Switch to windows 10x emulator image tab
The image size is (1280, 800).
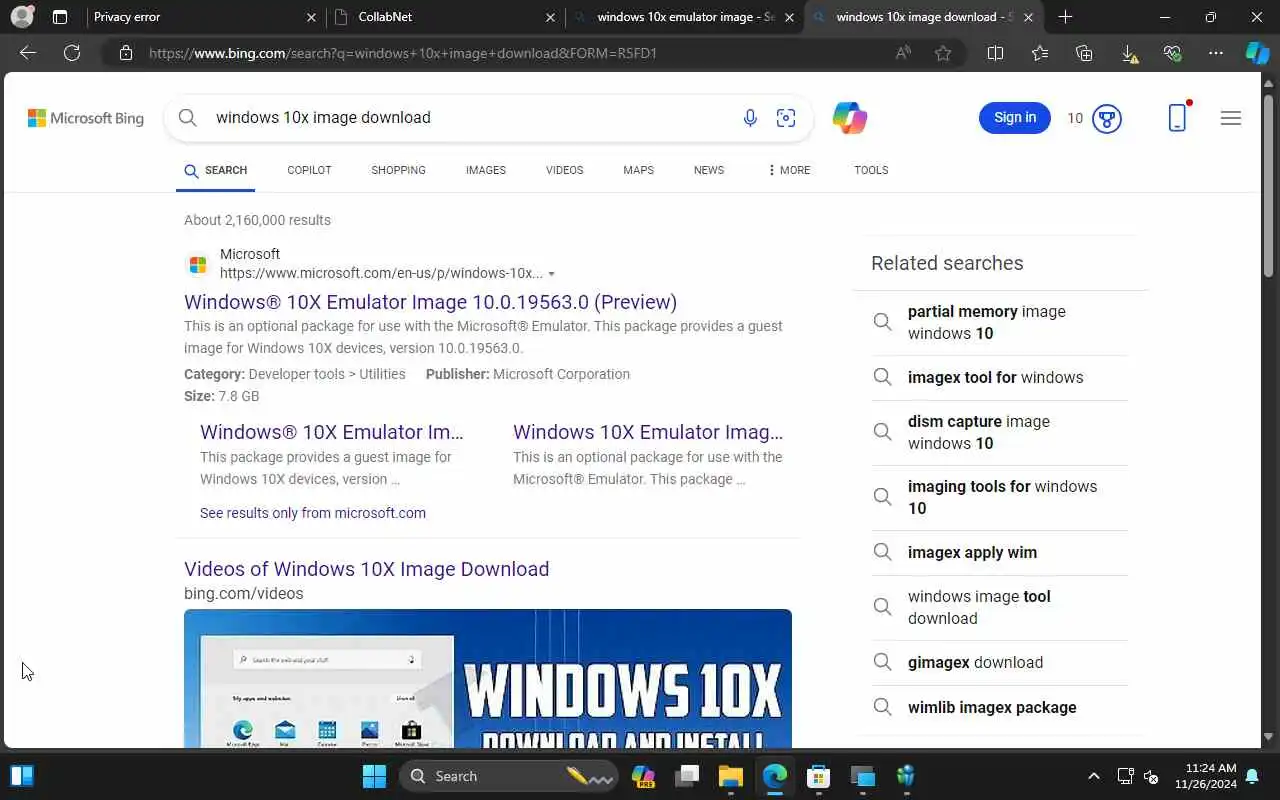click(683, 17)
